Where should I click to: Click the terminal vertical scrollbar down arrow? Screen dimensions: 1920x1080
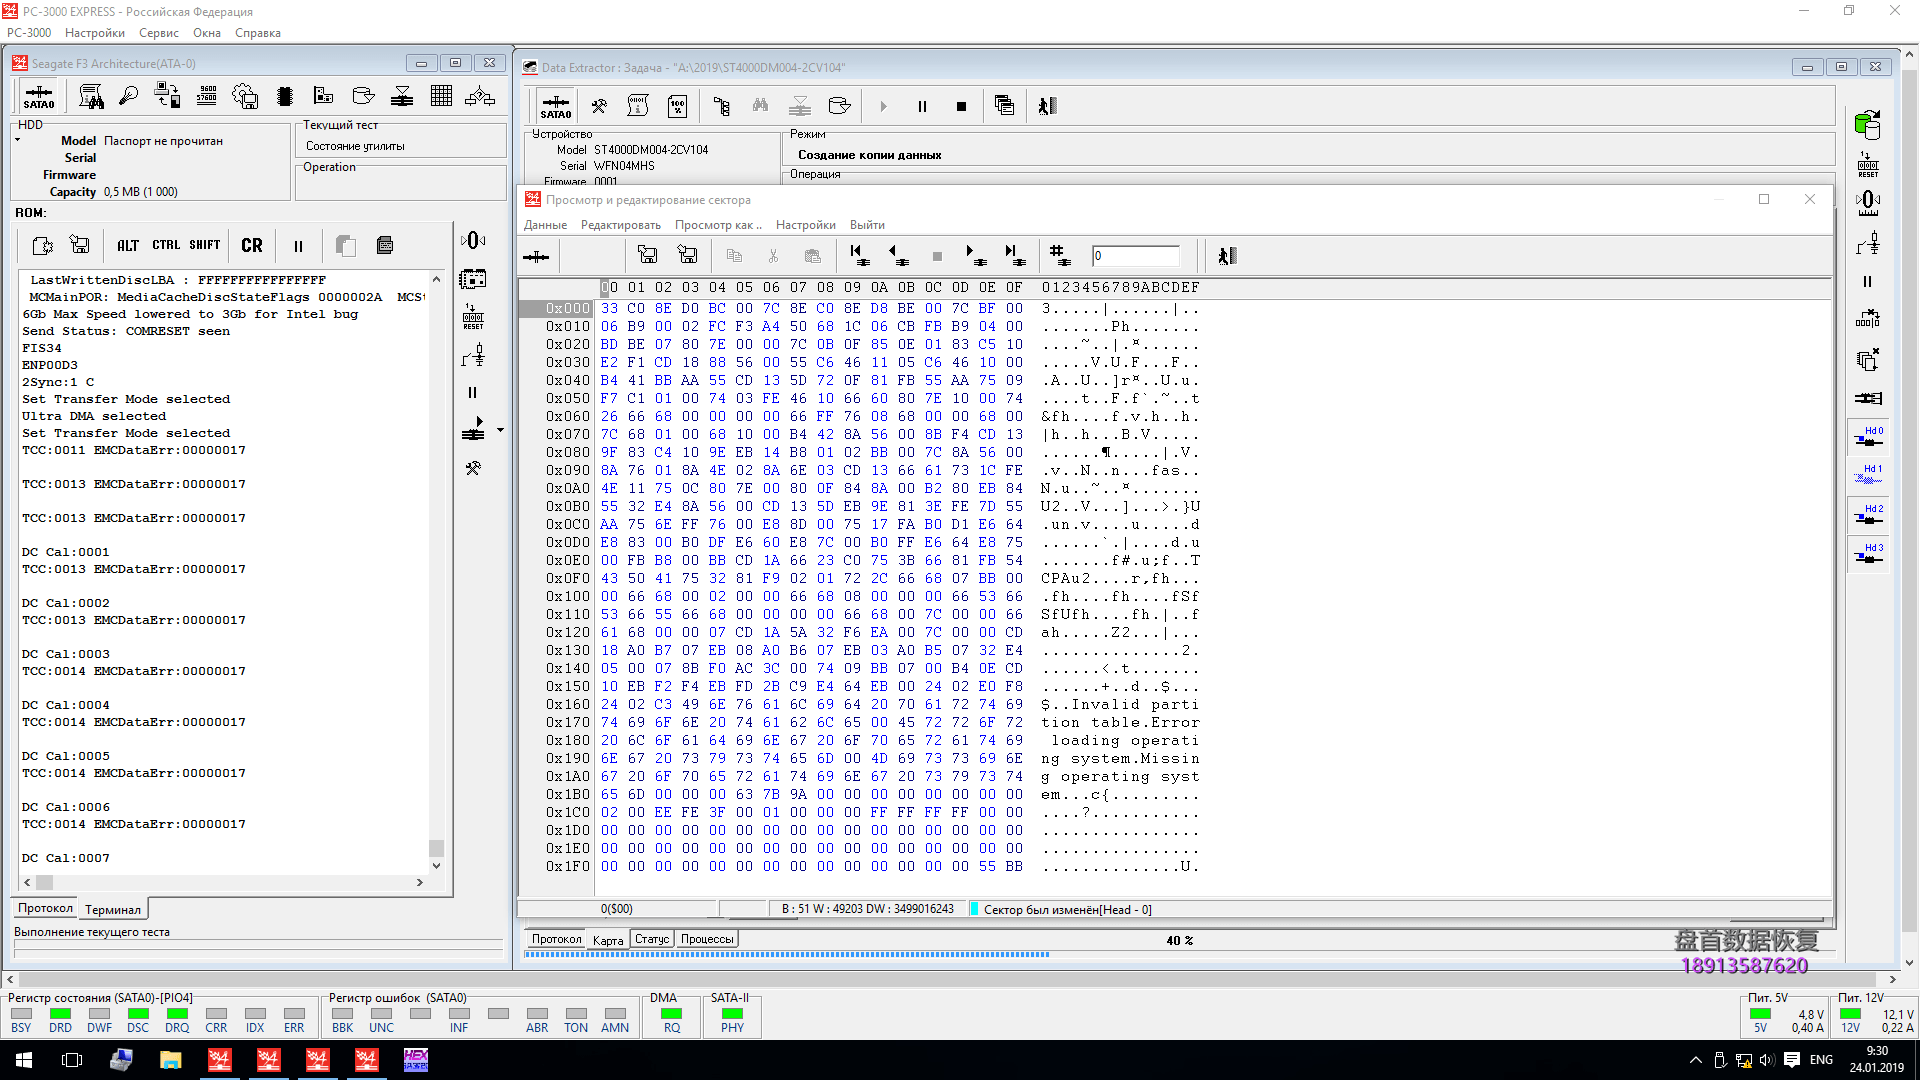click(436, 866)
